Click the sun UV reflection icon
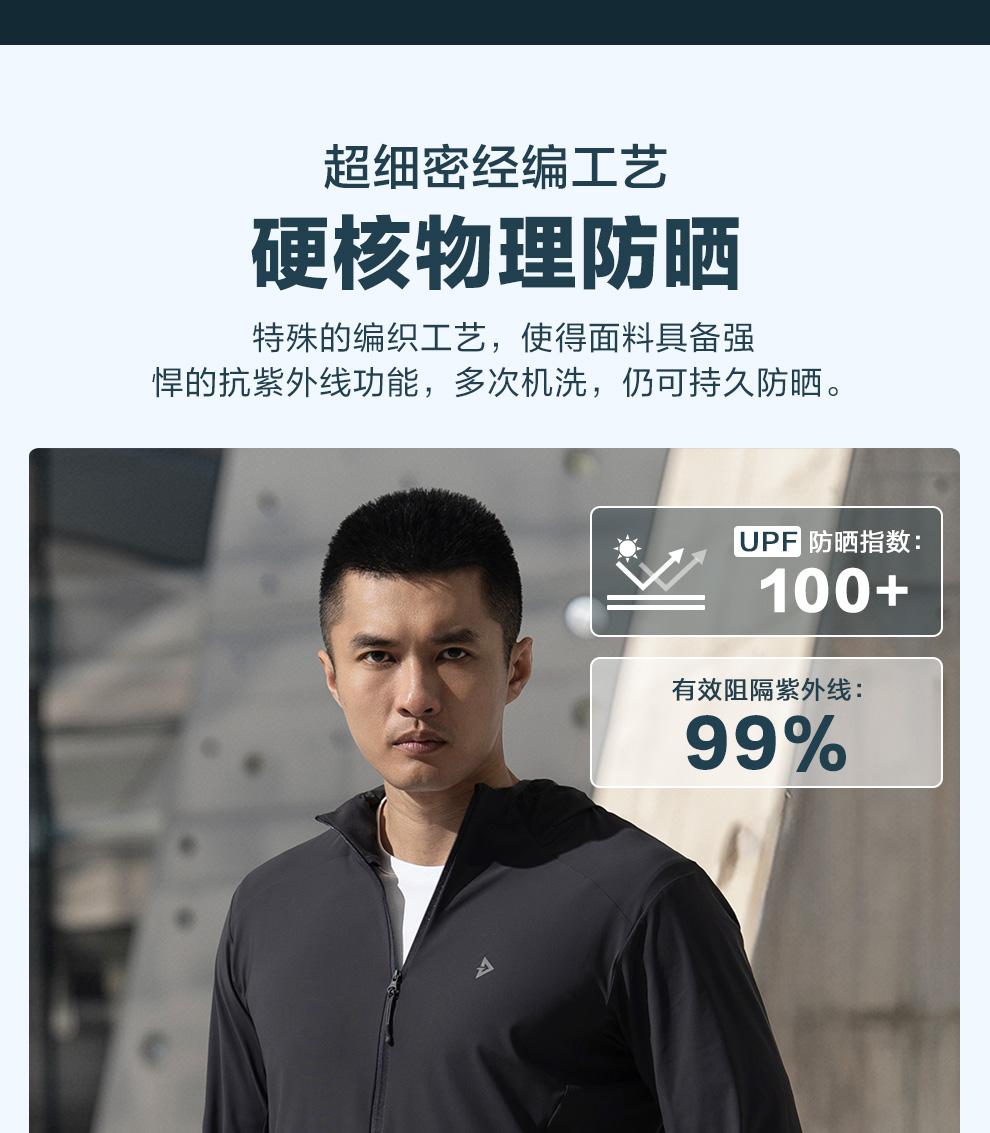This screenshot has width=990, height=1133. pos(656,572)
